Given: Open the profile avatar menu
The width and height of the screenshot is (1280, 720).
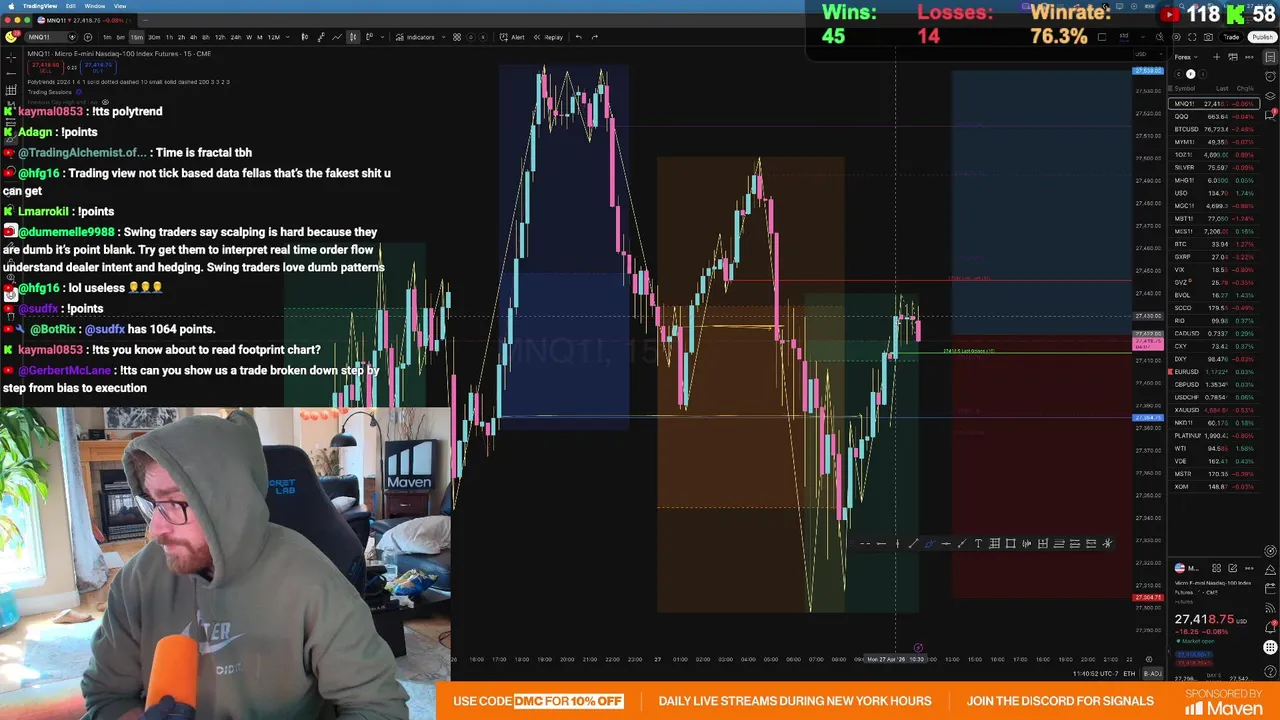Looking at the screenshot, I should click(10, 37).
